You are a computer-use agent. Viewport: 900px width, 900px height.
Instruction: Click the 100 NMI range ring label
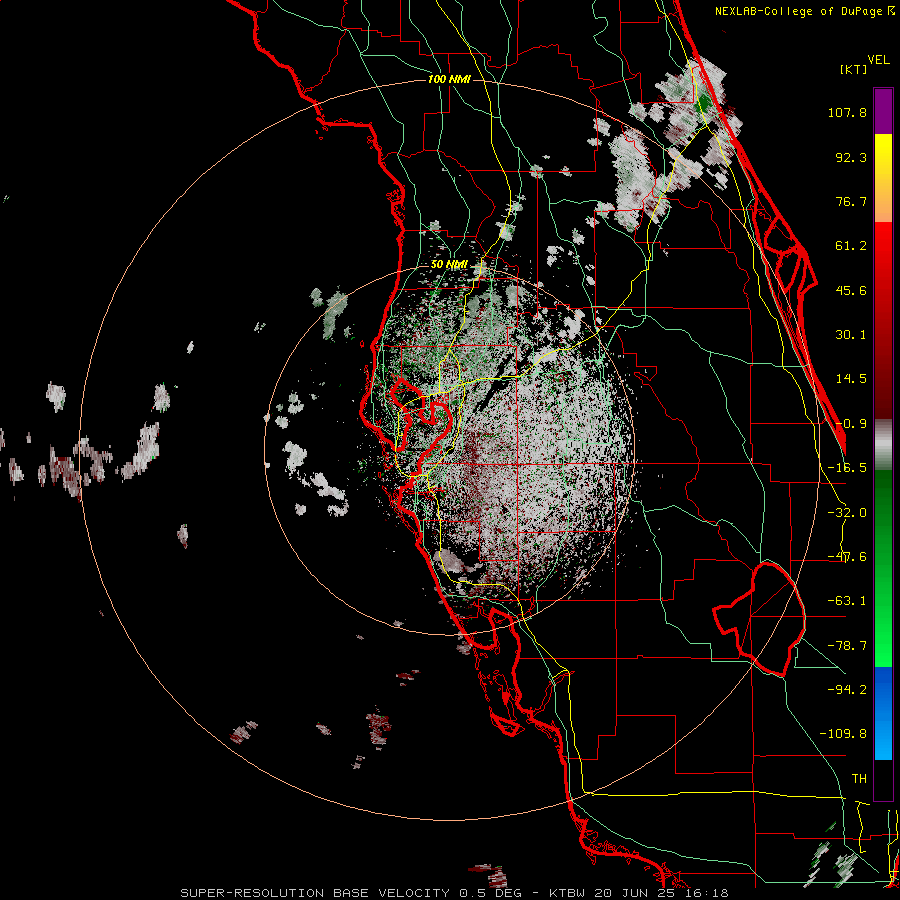point(449,79)
